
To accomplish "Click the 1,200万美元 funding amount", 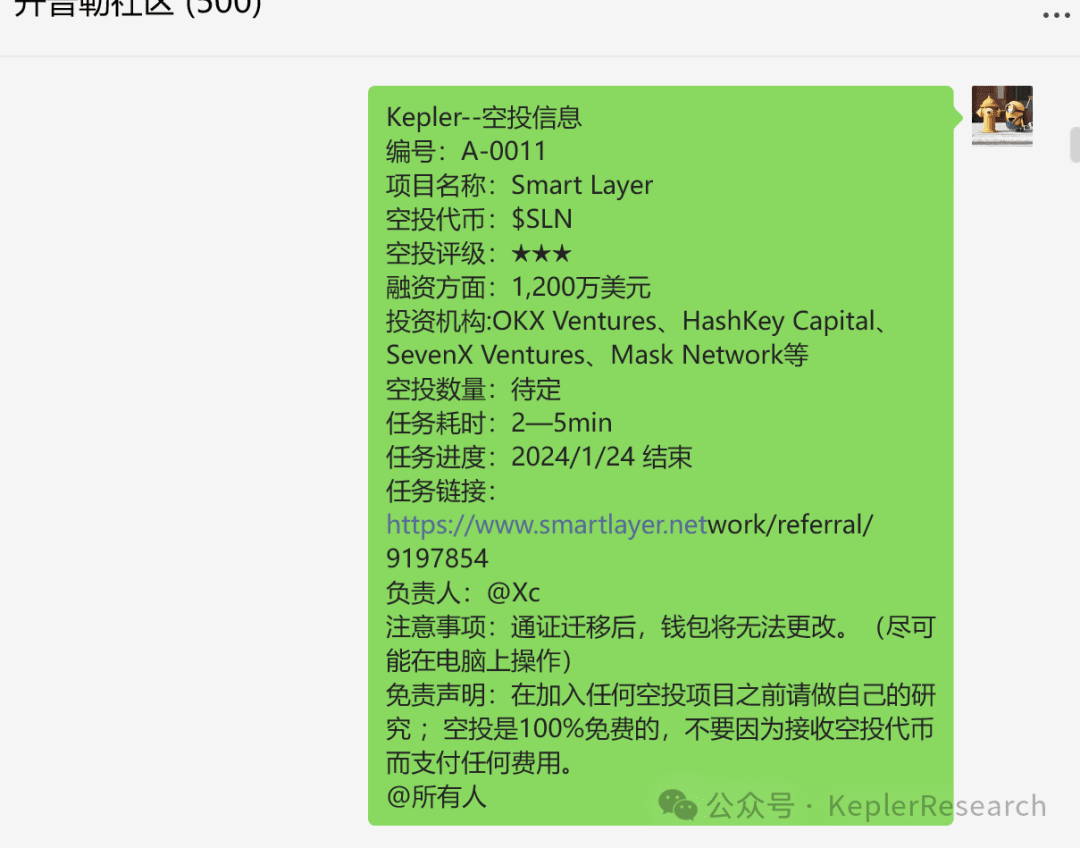I will click(581, 287).
